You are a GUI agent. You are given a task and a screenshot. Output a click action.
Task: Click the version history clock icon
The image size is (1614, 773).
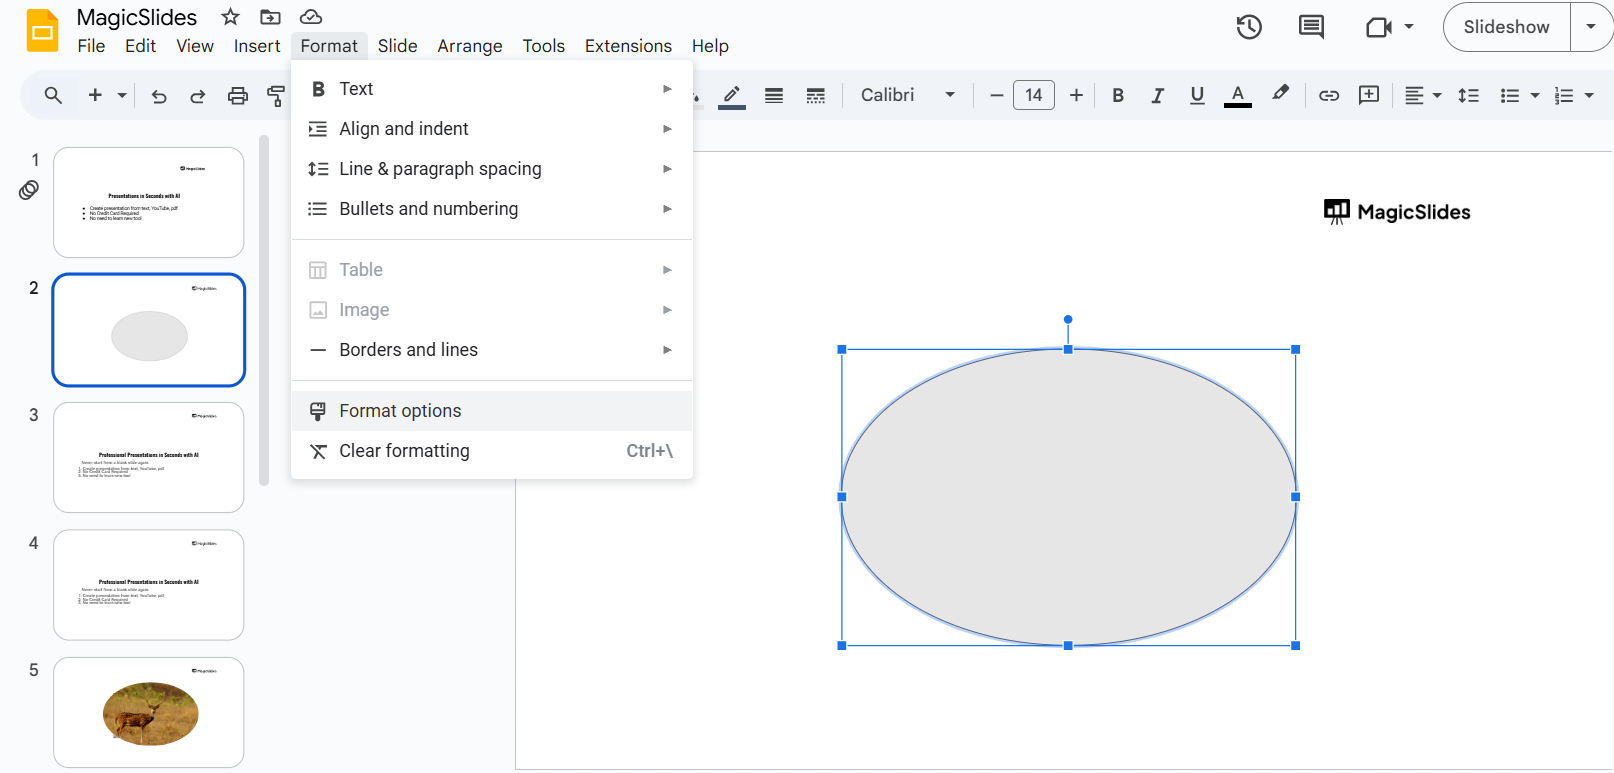(x=1248, y=27)
